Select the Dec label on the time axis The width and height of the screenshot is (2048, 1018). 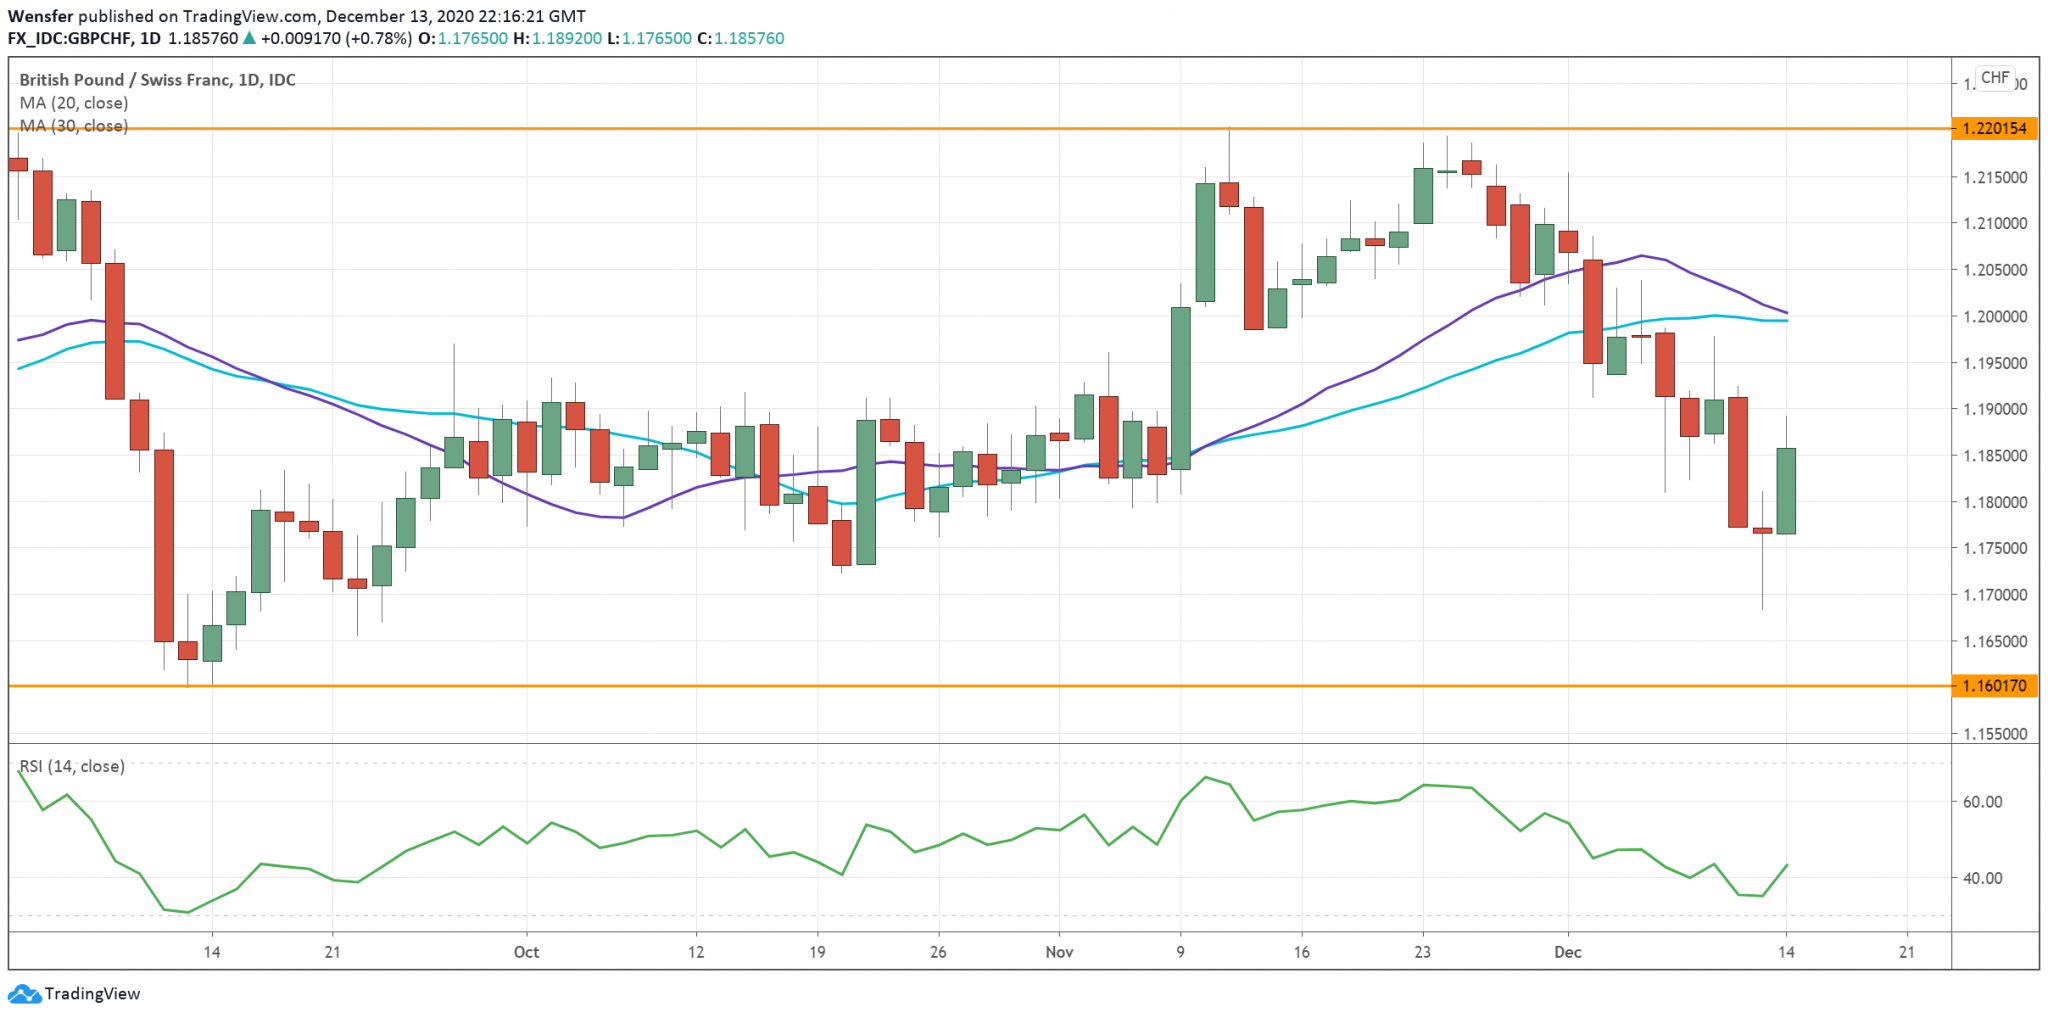1568,952
